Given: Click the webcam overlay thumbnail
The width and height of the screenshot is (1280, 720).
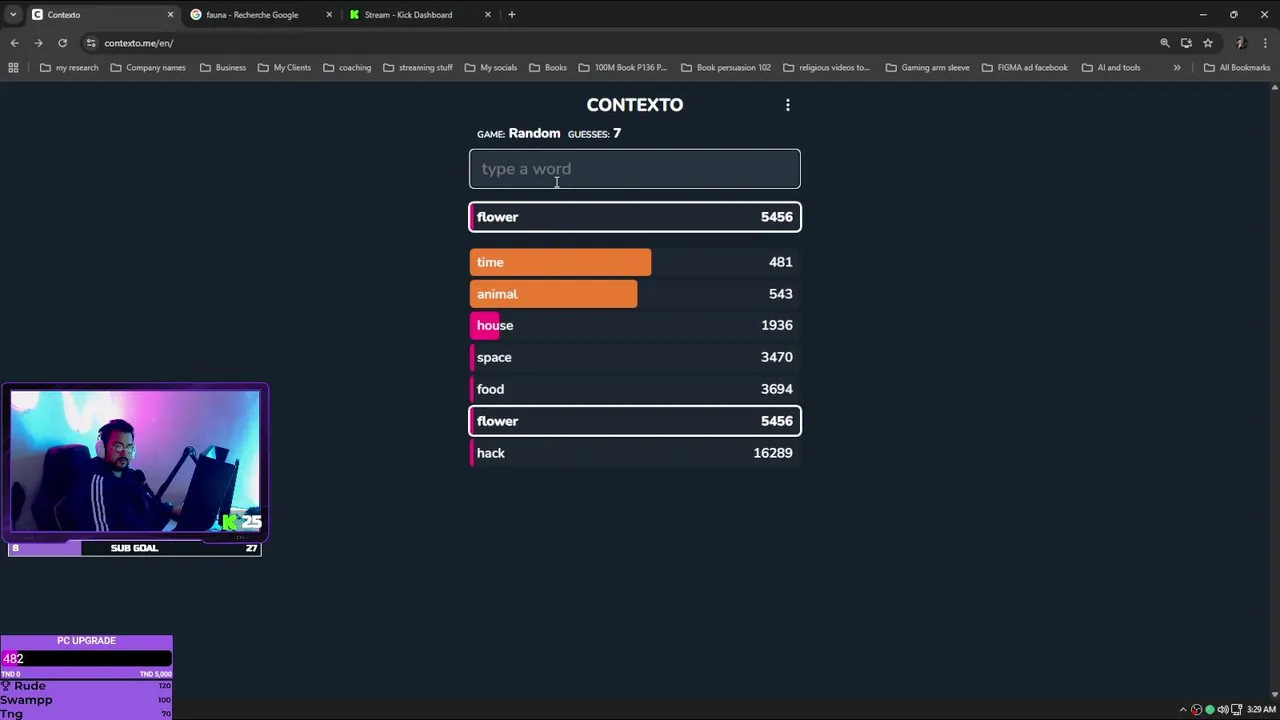Looking at the screenshot, I should coord(135,461).
